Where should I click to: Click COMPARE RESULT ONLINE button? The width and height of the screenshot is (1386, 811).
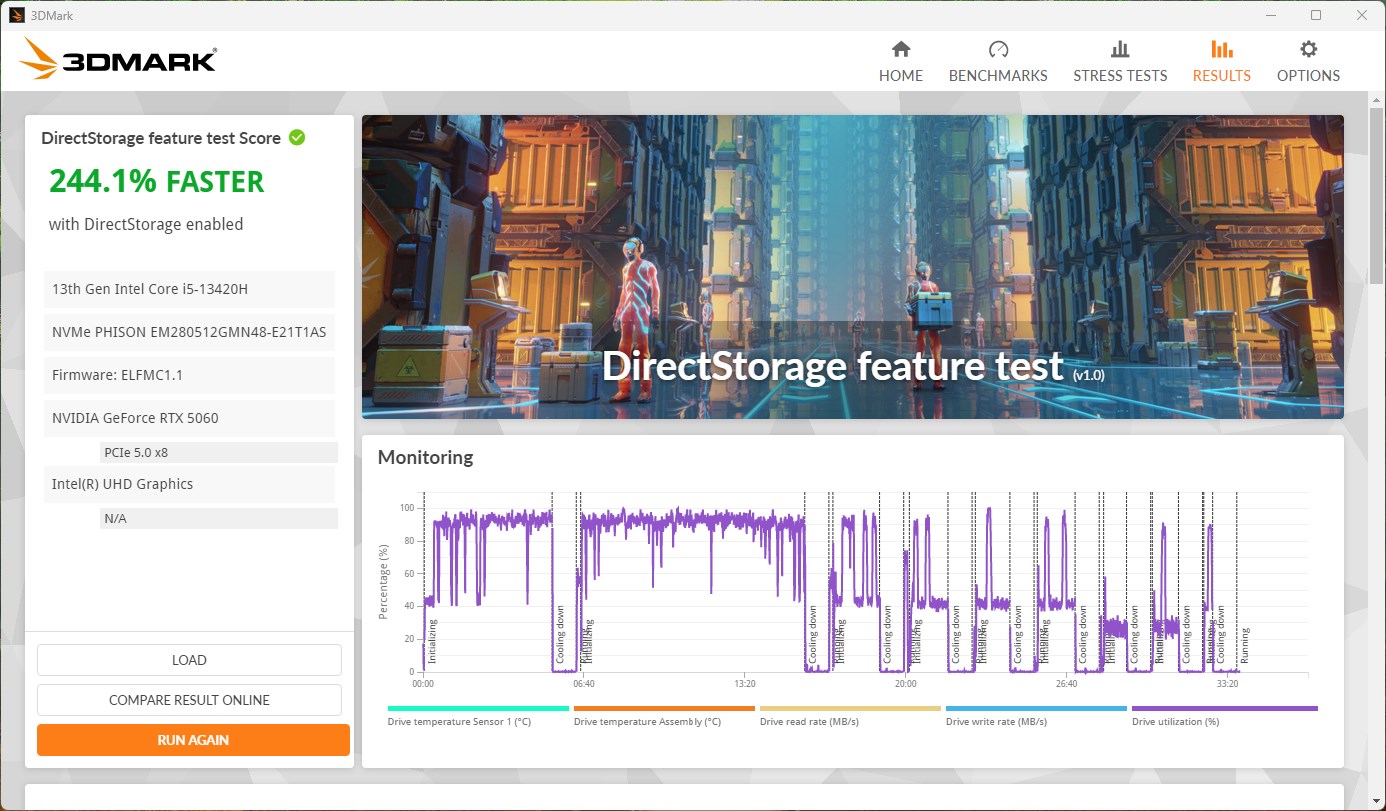point(189,700)
